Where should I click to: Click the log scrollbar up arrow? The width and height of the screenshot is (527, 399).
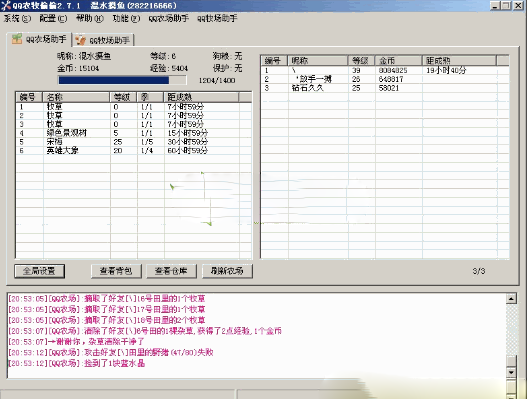click(x=511, y=298)
